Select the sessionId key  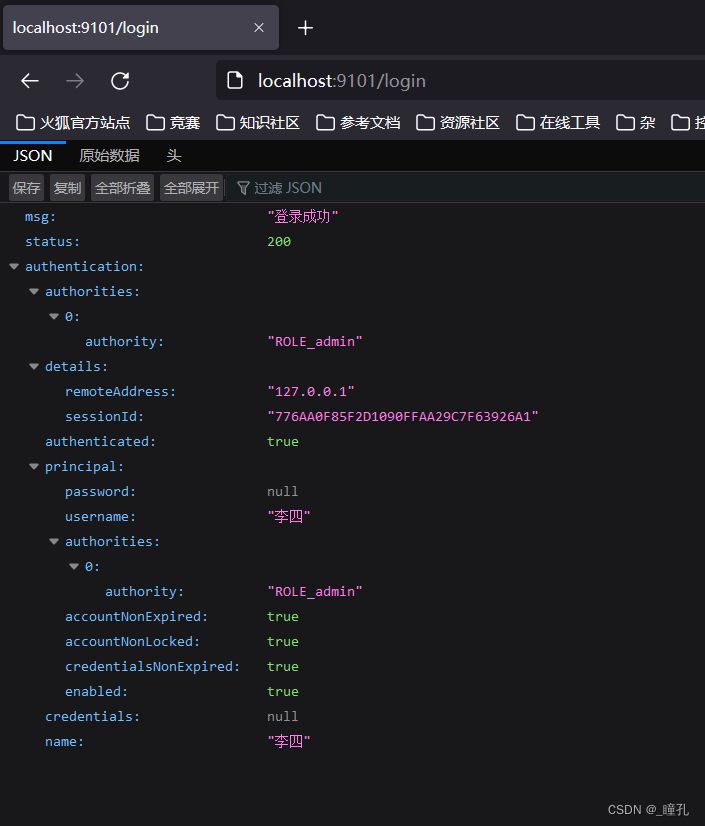pos(104,417)
